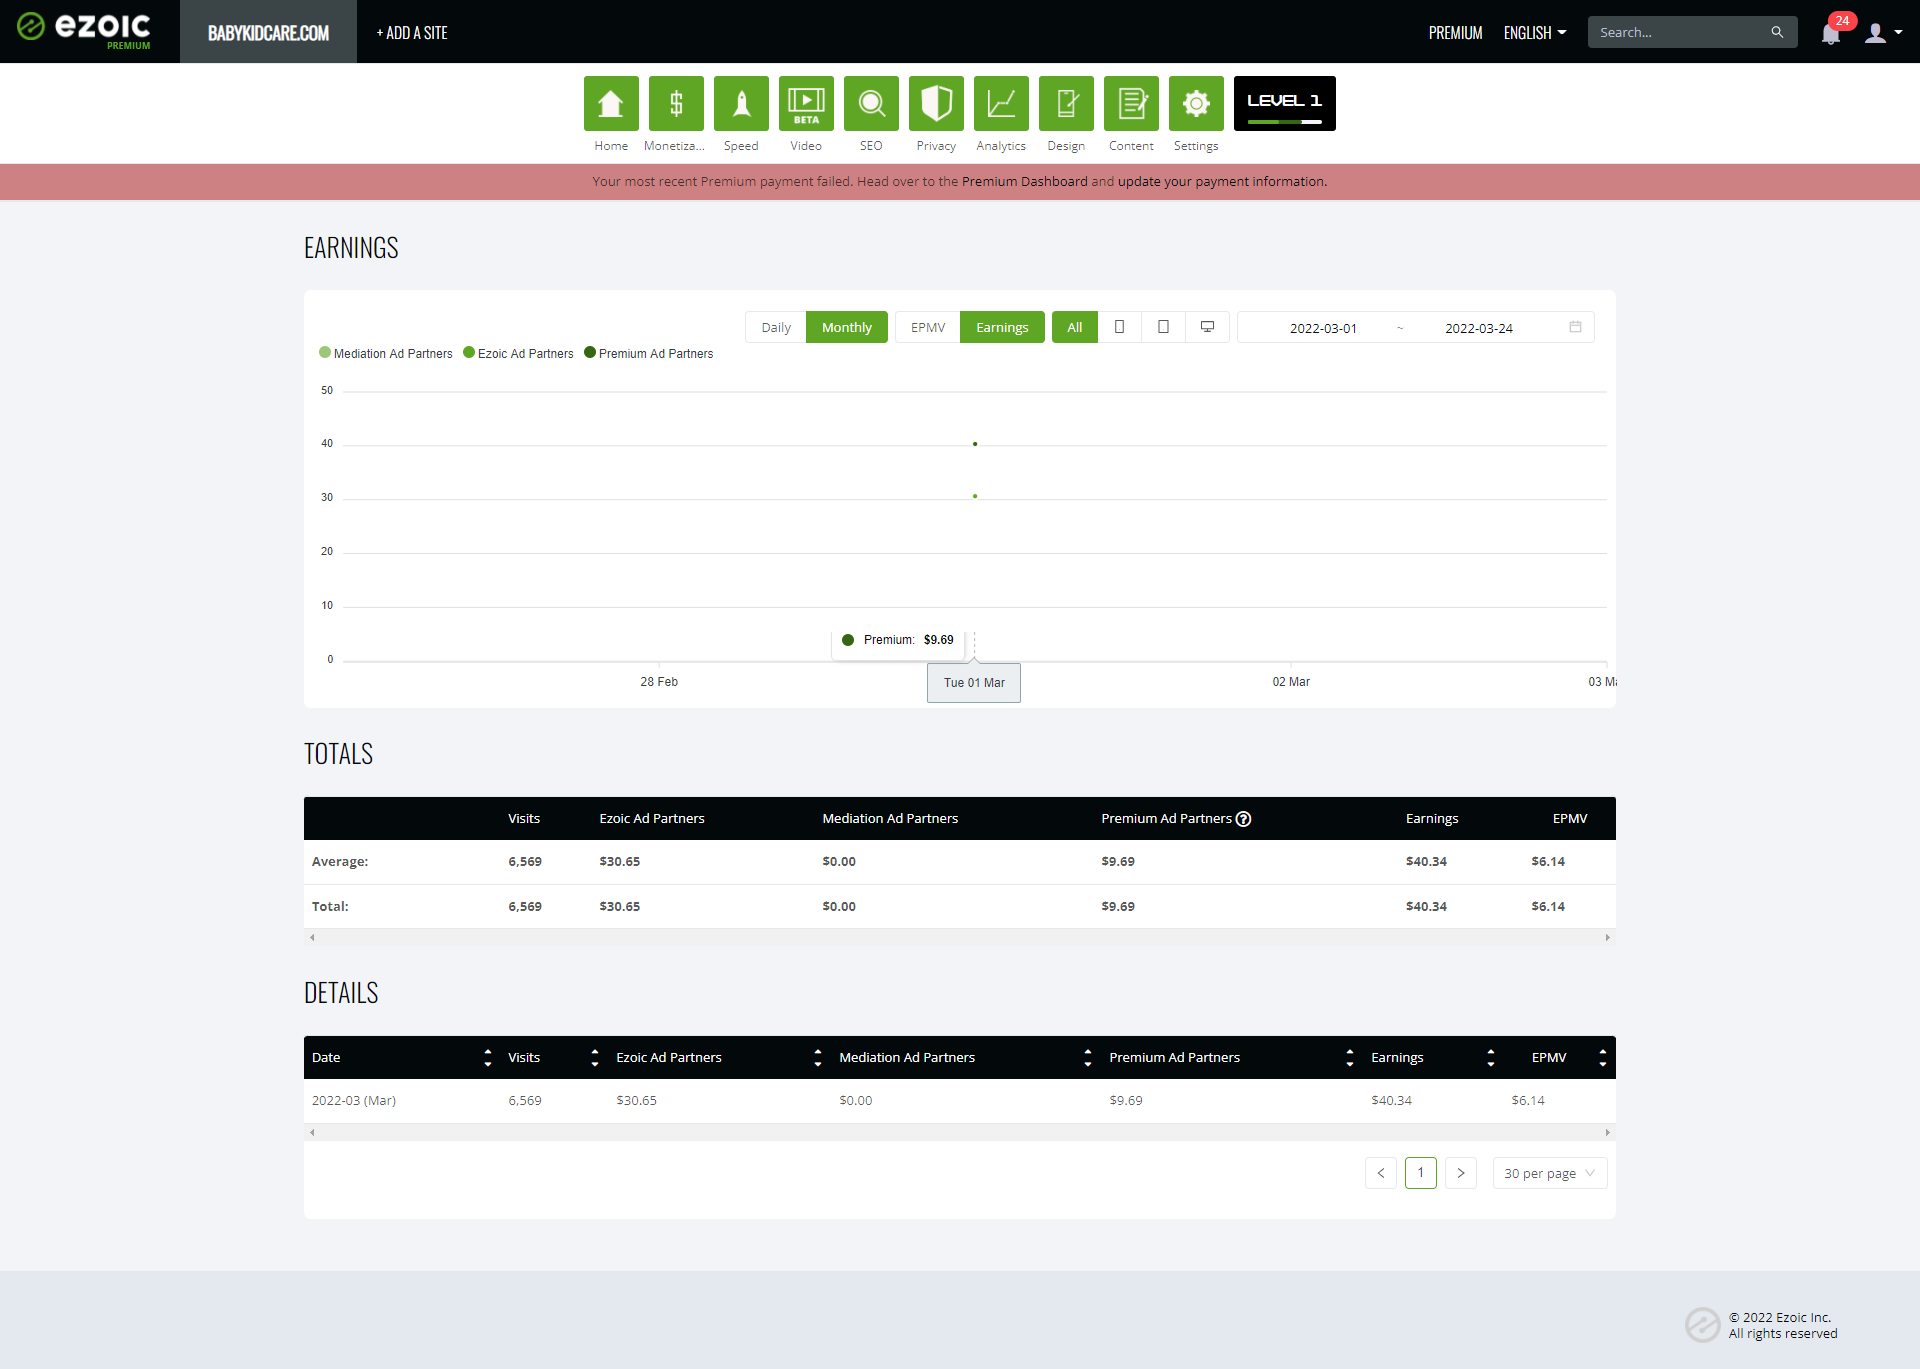Open the user account menu

(x=1883, y=33)
